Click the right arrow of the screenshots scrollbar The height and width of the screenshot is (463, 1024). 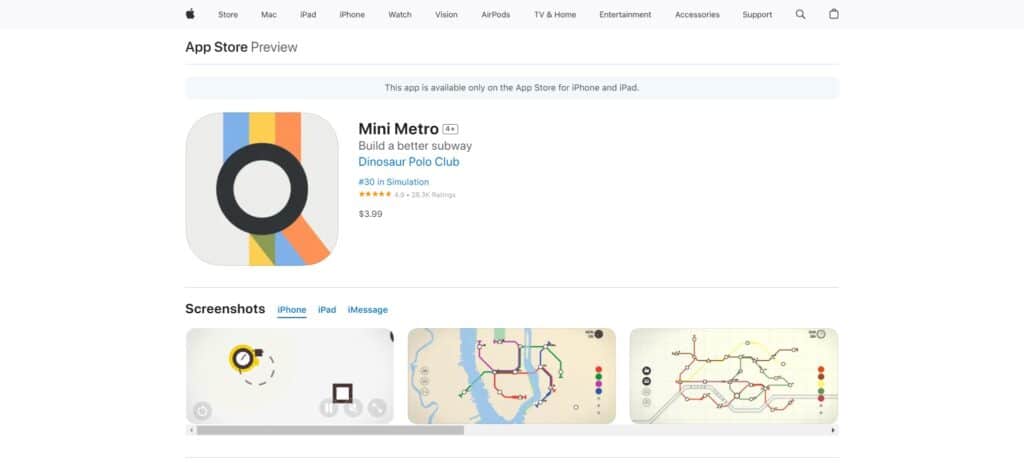tap(833, 430)
